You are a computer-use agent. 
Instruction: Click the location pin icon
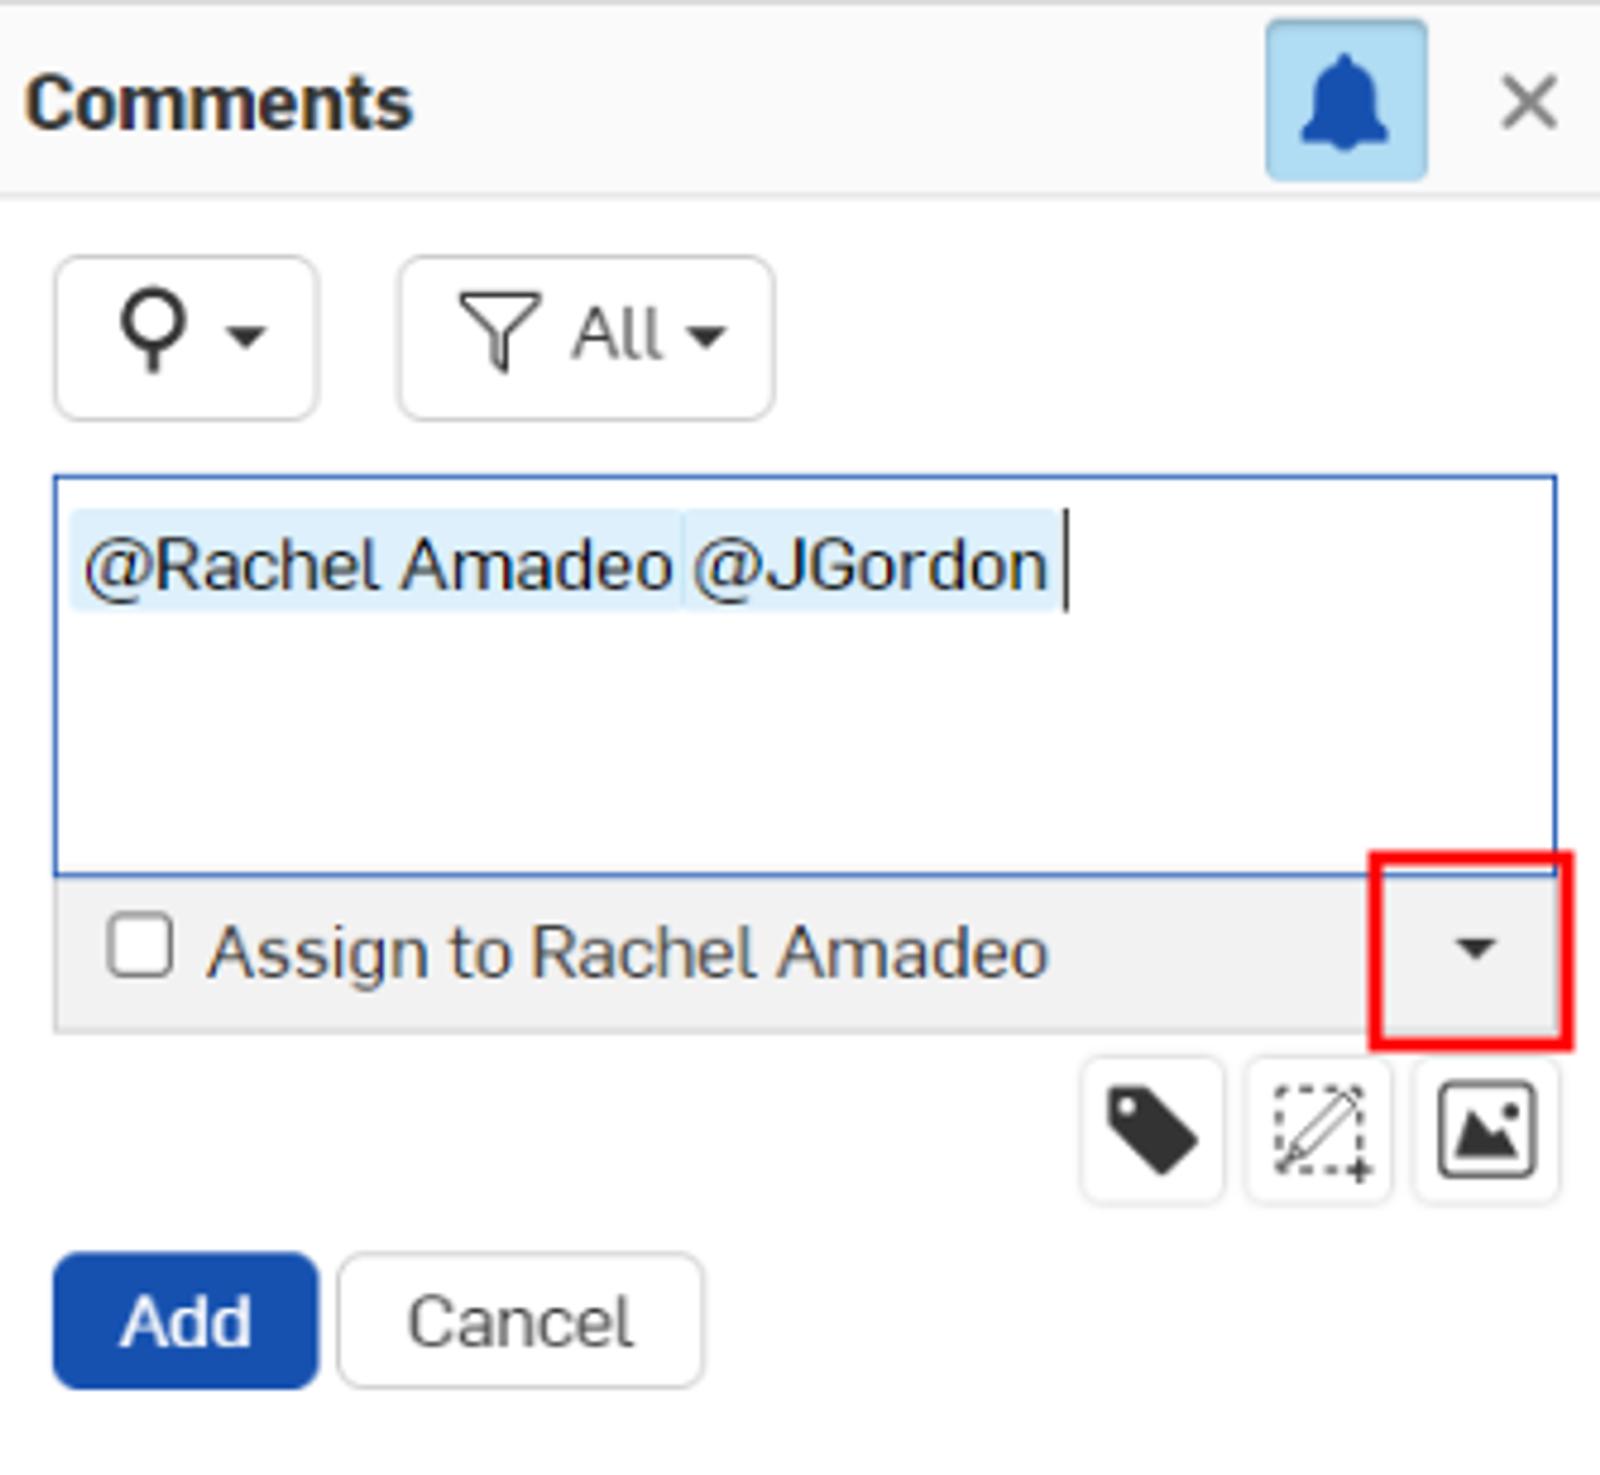point(153,330)
